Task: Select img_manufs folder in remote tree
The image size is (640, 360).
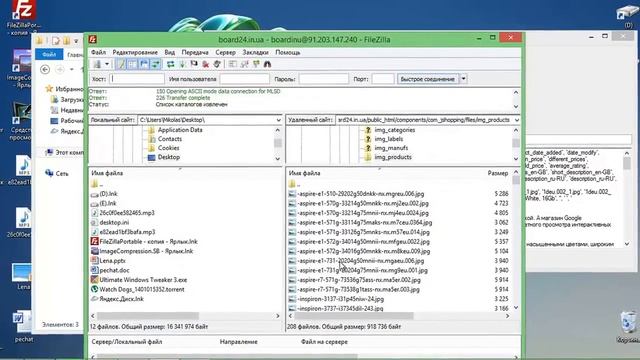Action: click(391, 148)
